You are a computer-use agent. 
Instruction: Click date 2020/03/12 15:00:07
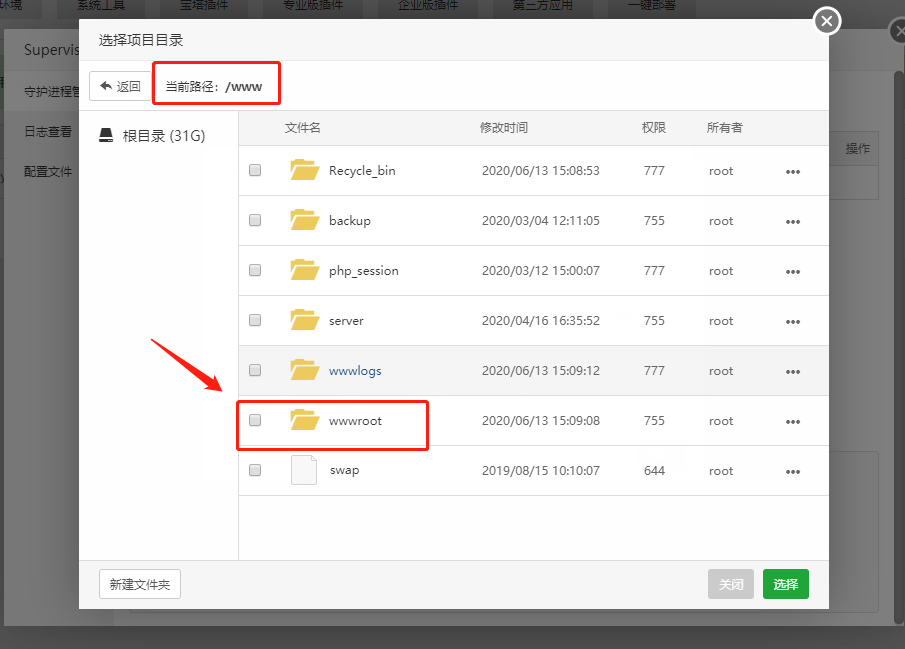541,270
